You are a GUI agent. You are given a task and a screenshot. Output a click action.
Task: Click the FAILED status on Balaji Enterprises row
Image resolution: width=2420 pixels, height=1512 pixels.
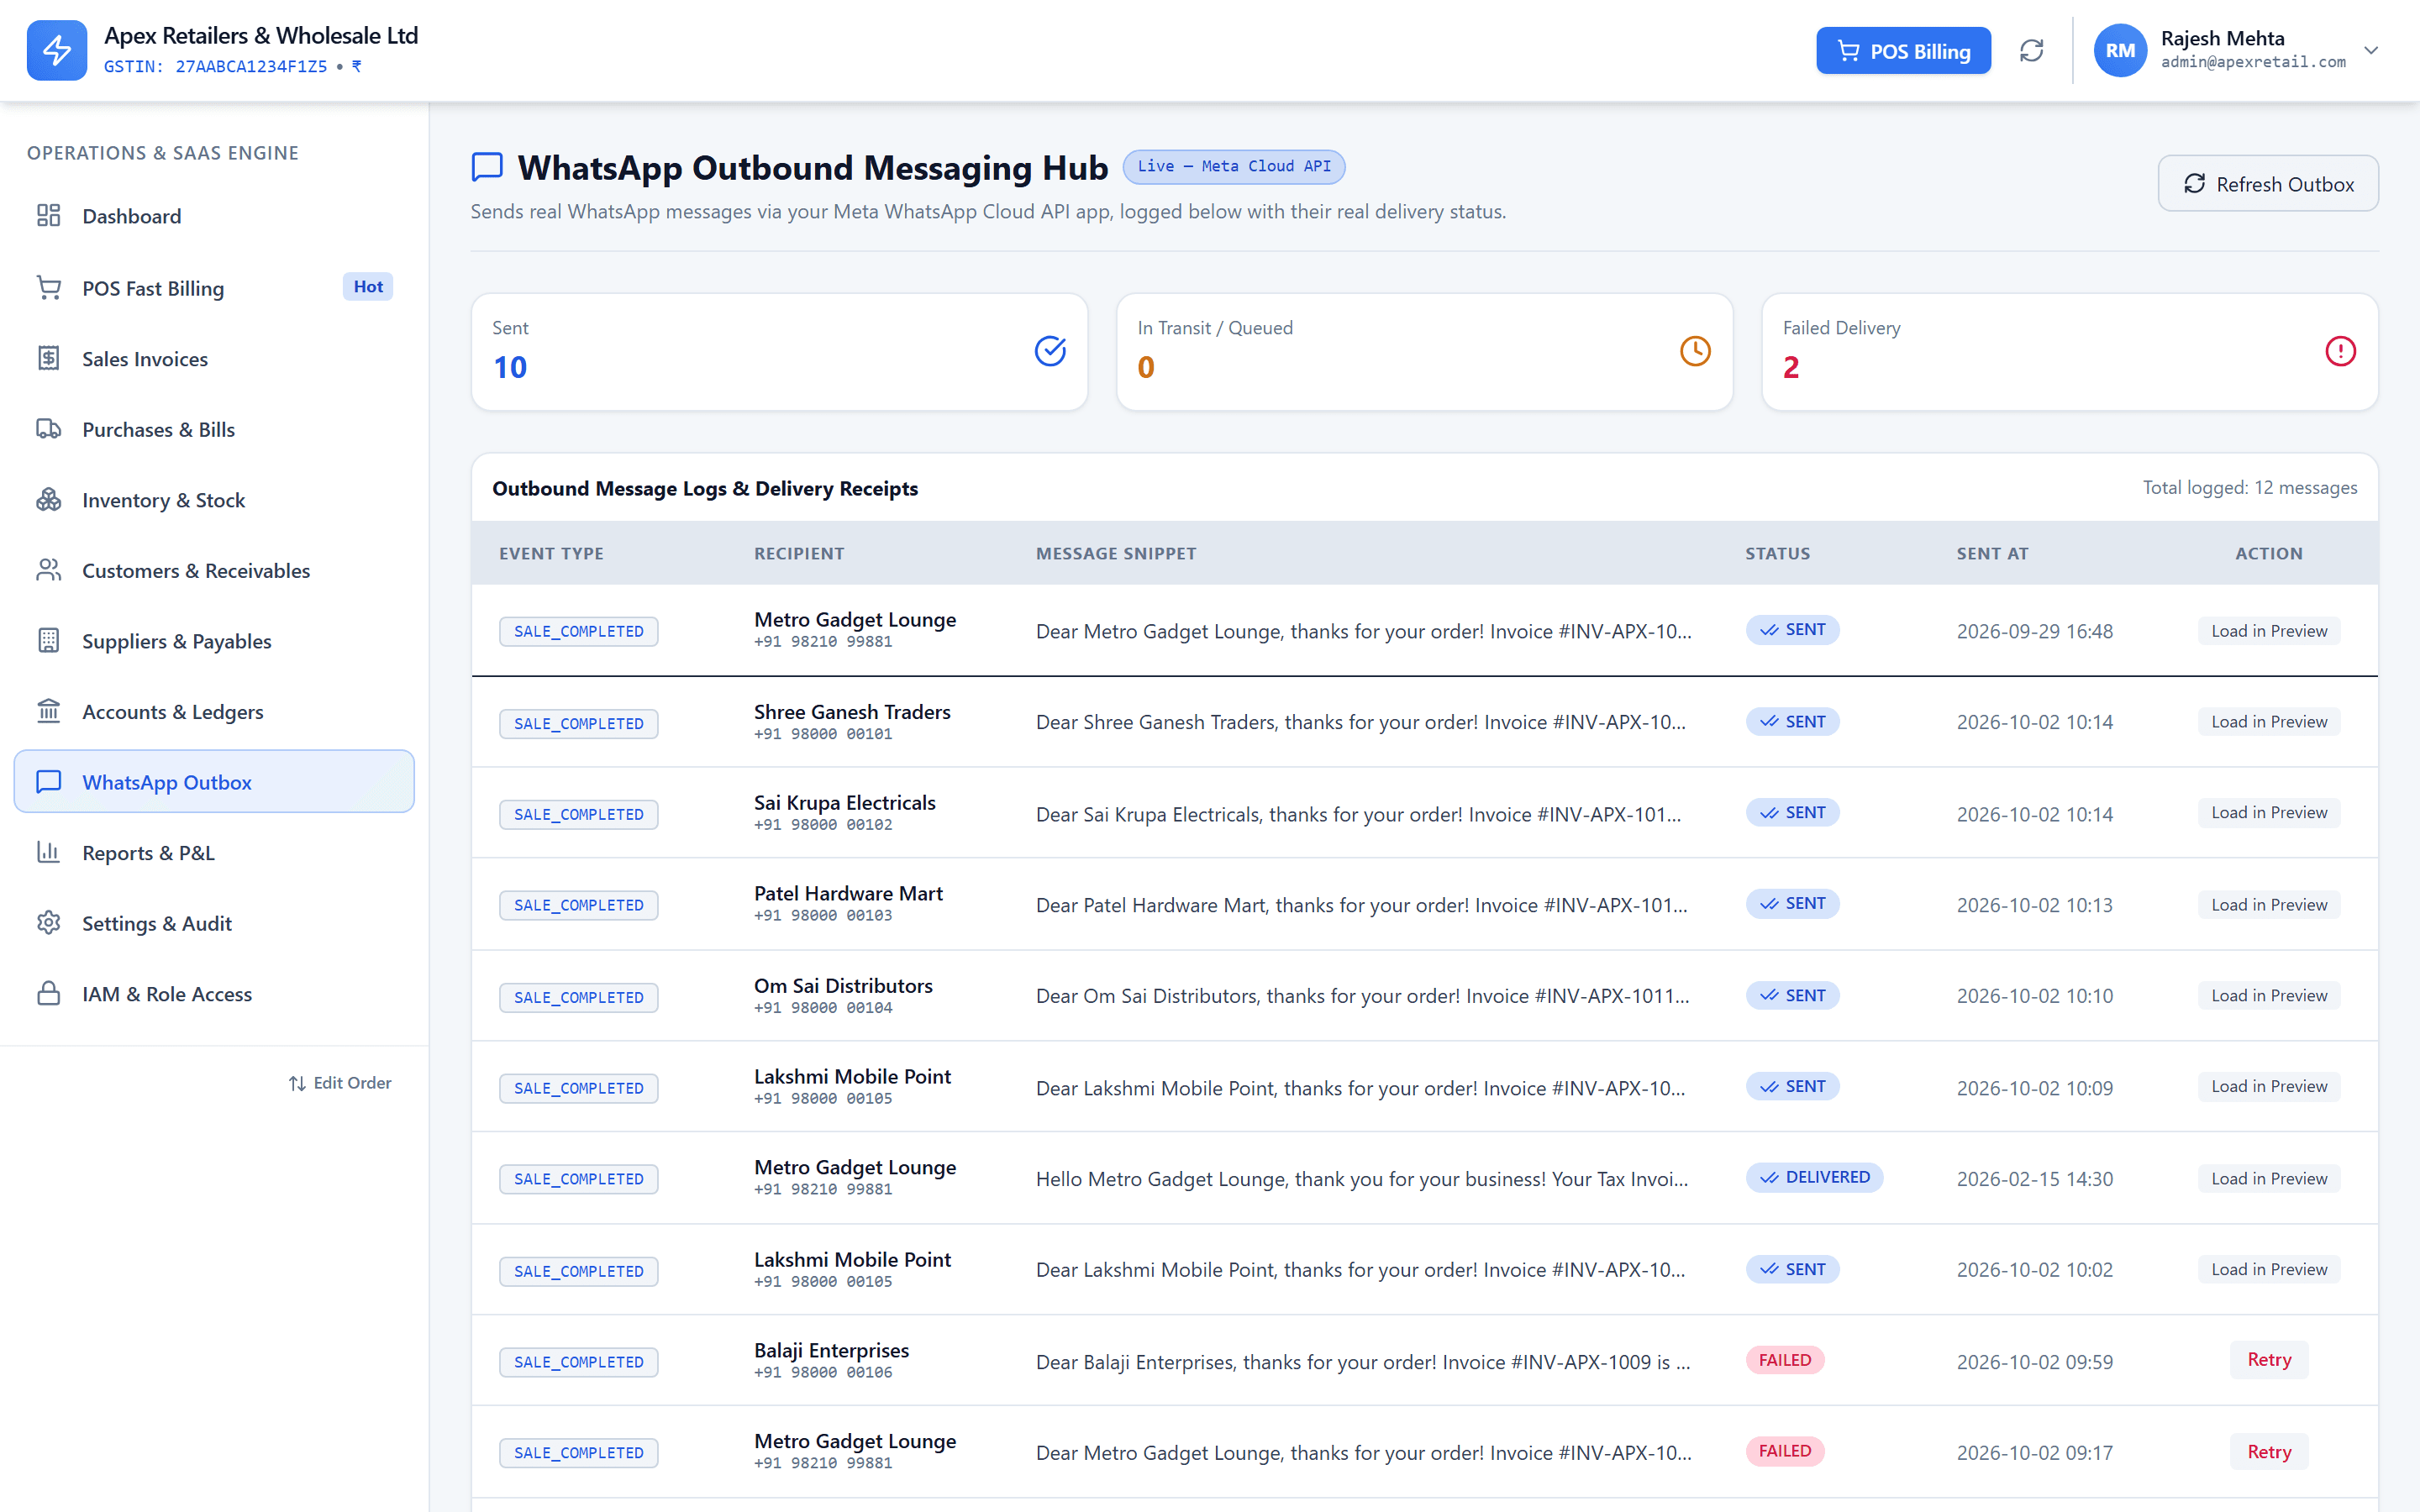(x=1785, y=1360)
